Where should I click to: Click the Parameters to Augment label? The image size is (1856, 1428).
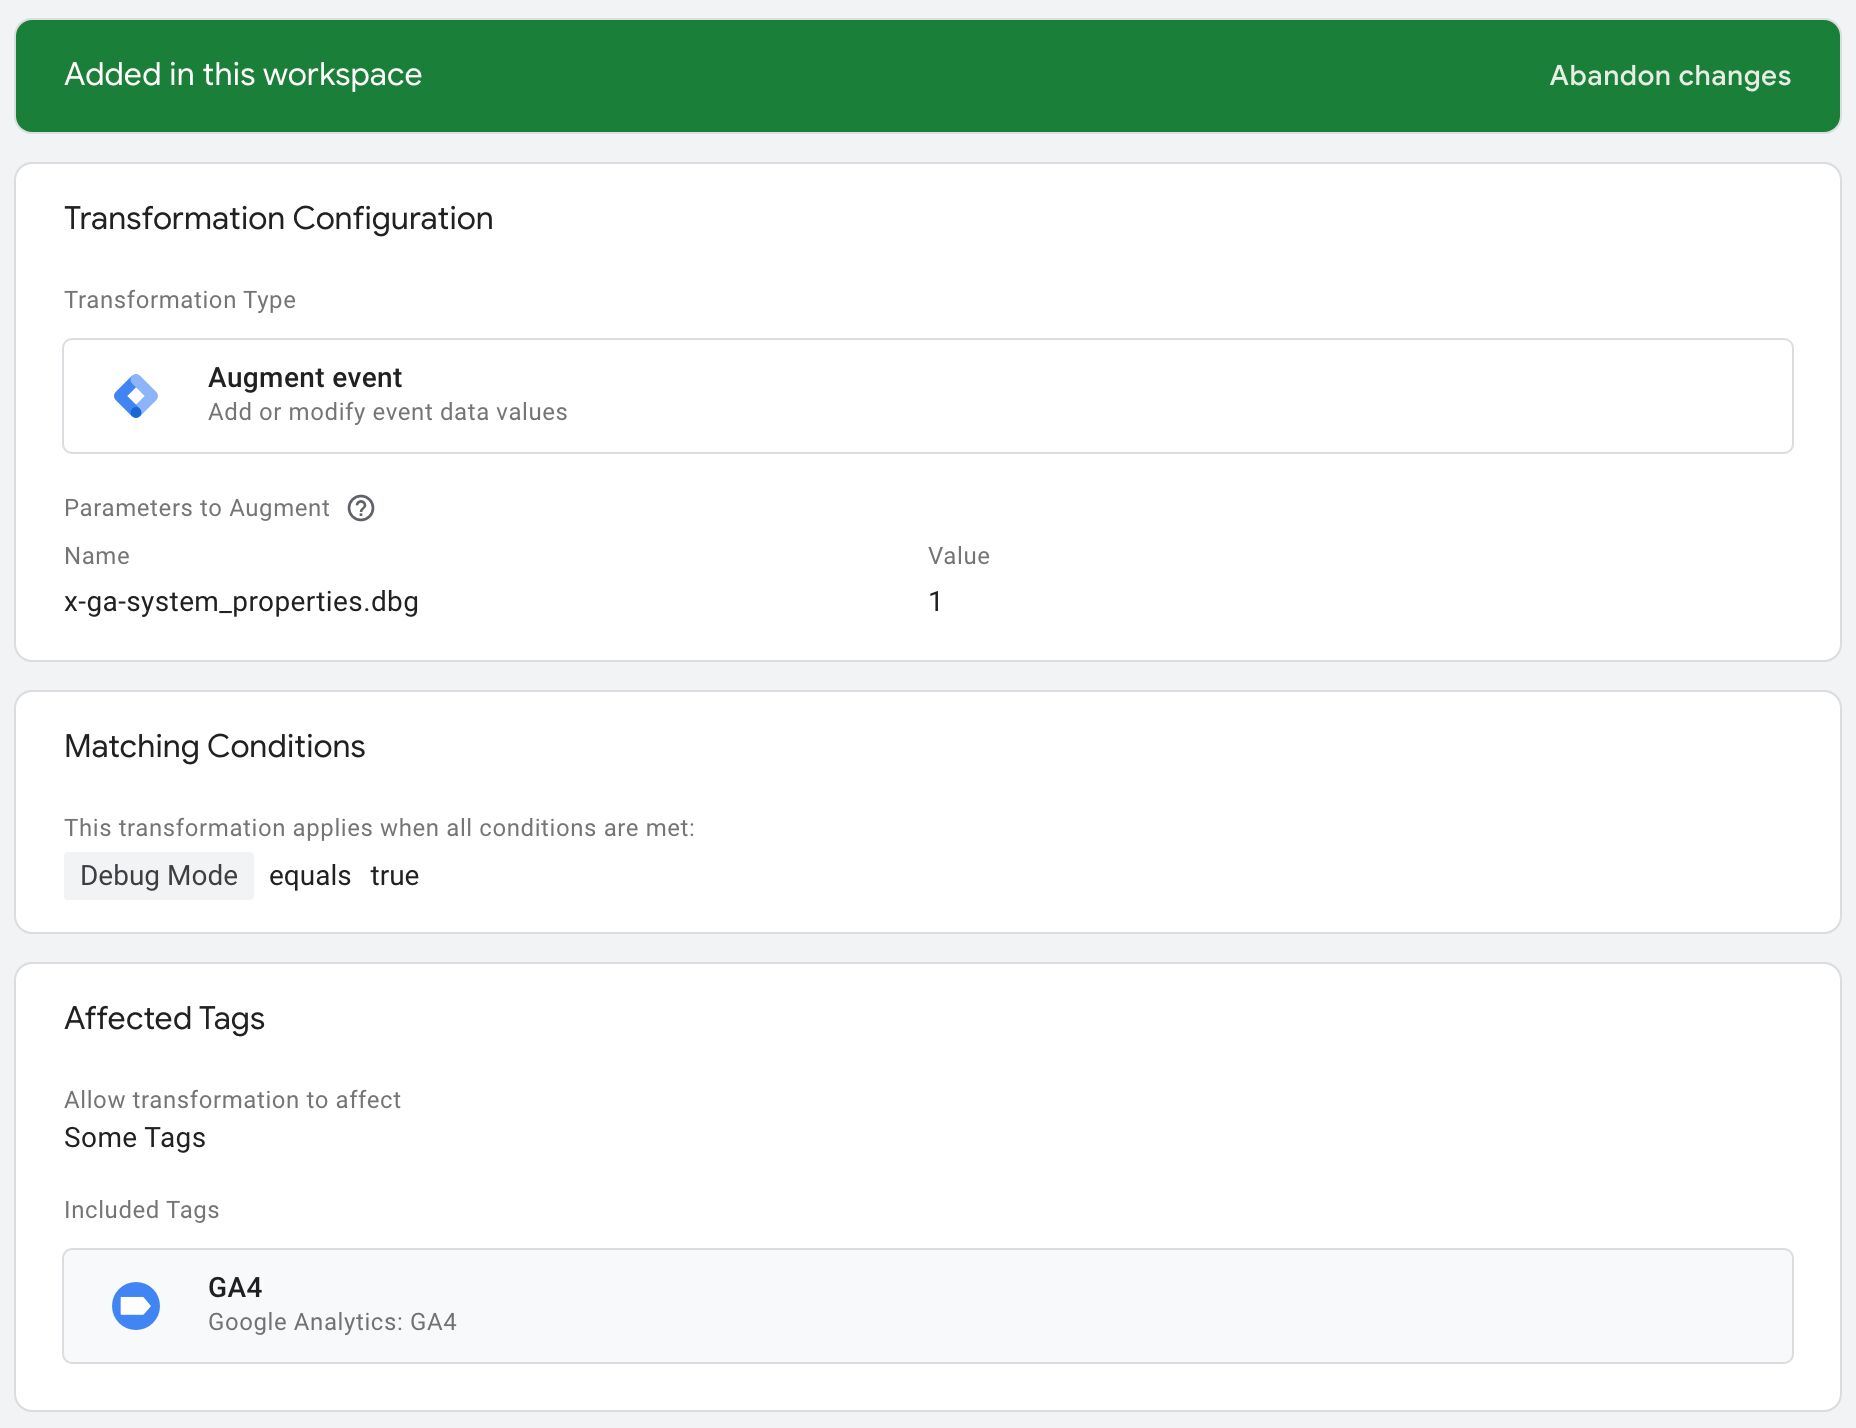pos(197,508)
